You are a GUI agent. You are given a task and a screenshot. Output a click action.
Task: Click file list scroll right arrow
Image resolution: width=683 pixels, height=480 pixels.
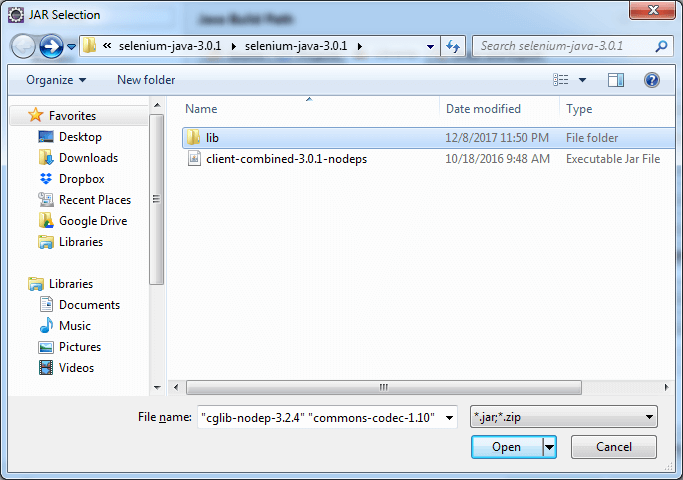[666, 387]
